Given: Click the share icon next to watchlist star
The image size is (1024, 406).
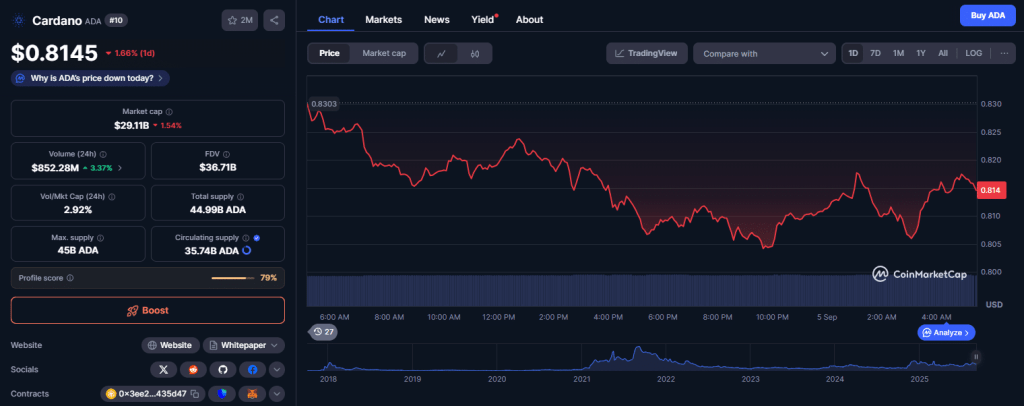Looking at the screenshot, I should pos(274,20).
